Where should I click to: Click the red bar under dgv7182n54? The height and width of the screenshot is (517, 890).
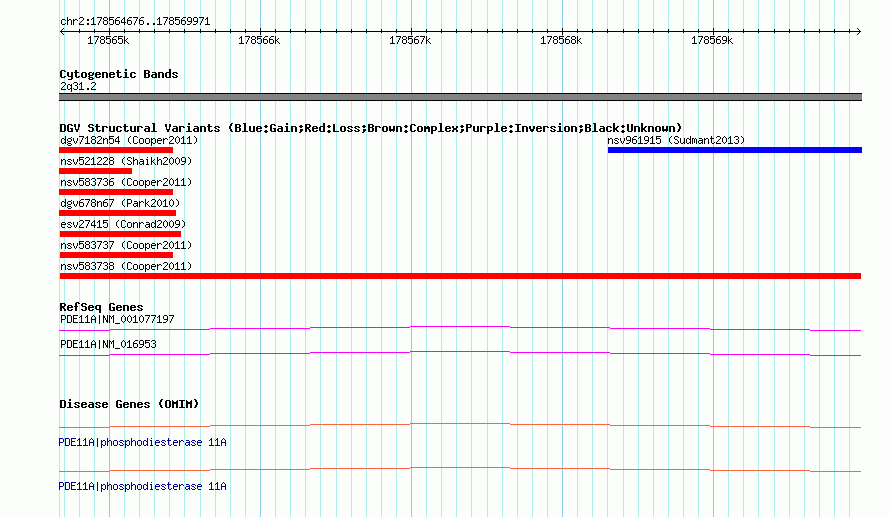pos(116,150)
